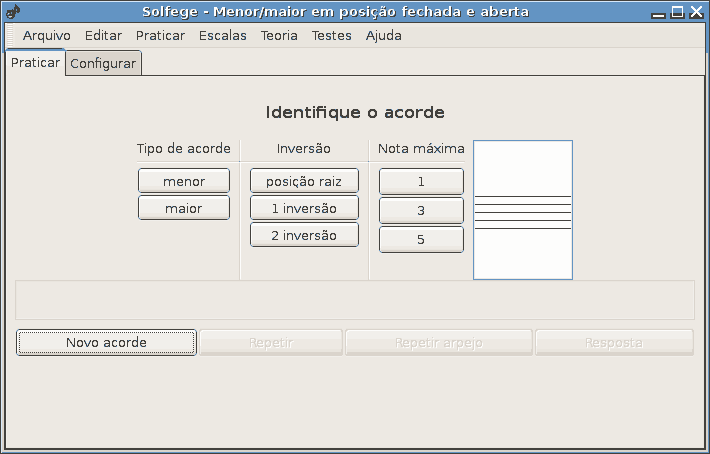Screen dimensions: 710x454
Task: Choose the maior chord type
Action: pyautogui.click(x=184, y=208)
